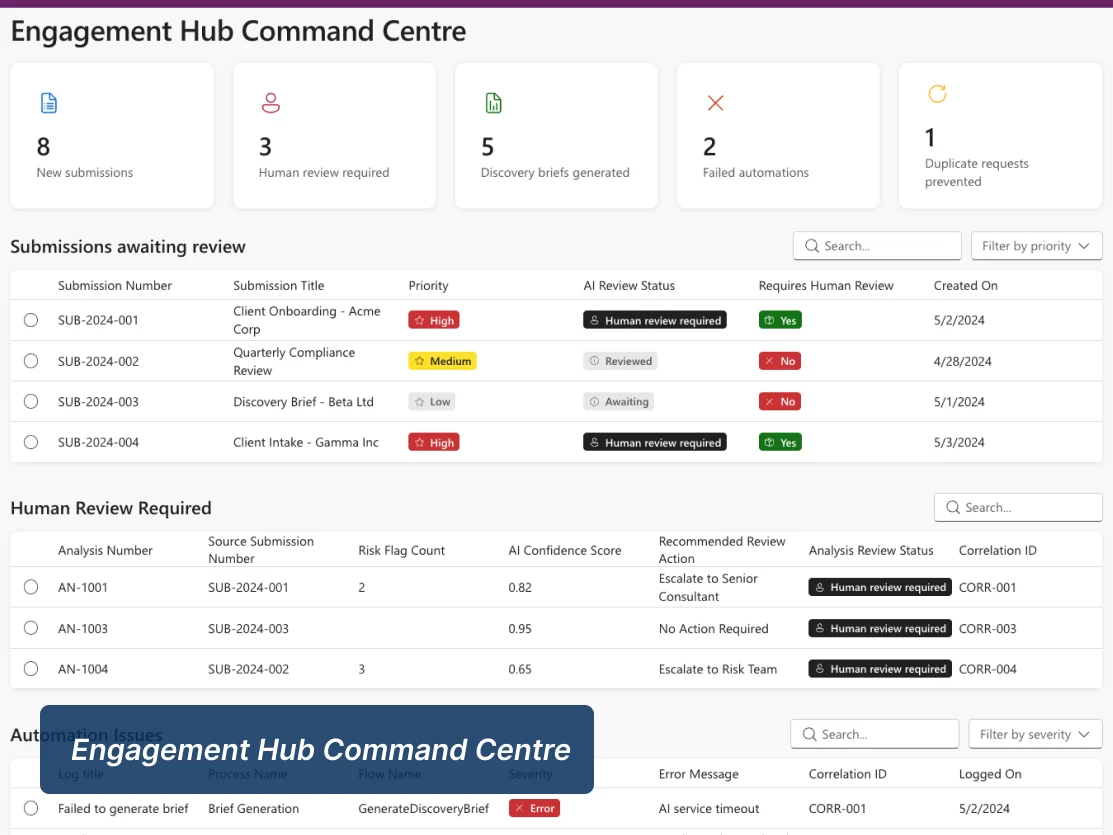This screenshot has height=835, width=1113.
Task: Click Human review required badge for AN-1004
Action: click(x=880, y=669)
